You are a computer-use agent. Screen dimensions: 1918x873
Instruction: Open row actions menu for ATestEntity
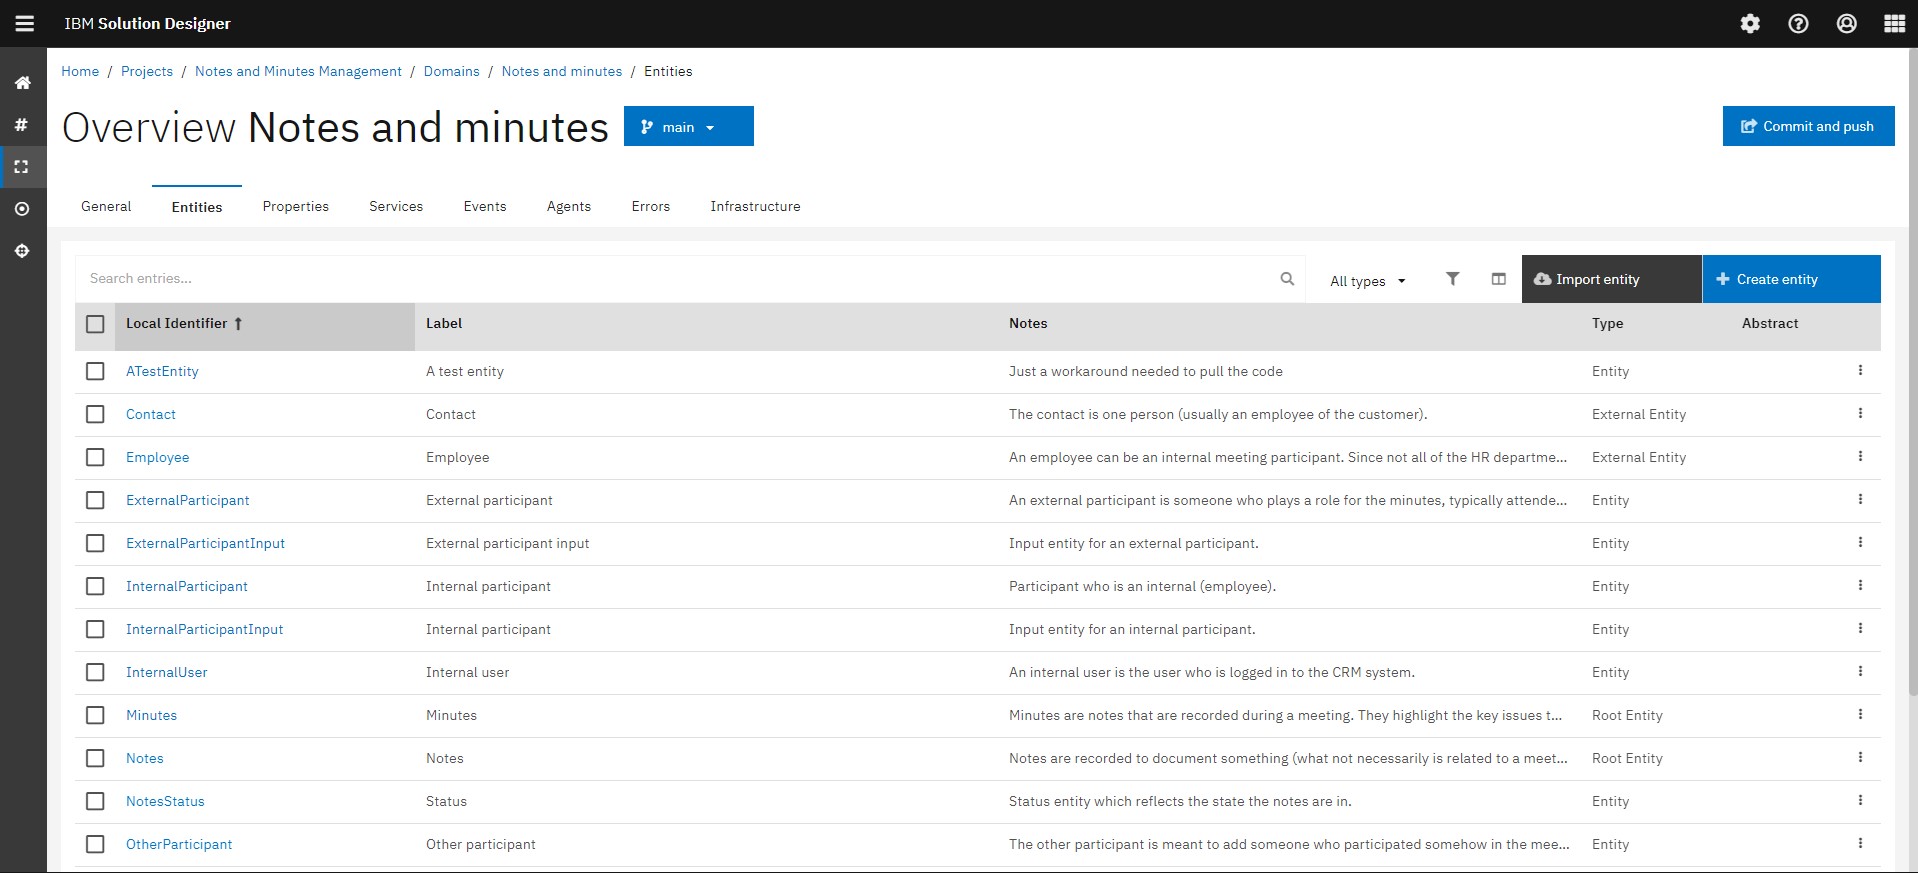point(1860,370)
